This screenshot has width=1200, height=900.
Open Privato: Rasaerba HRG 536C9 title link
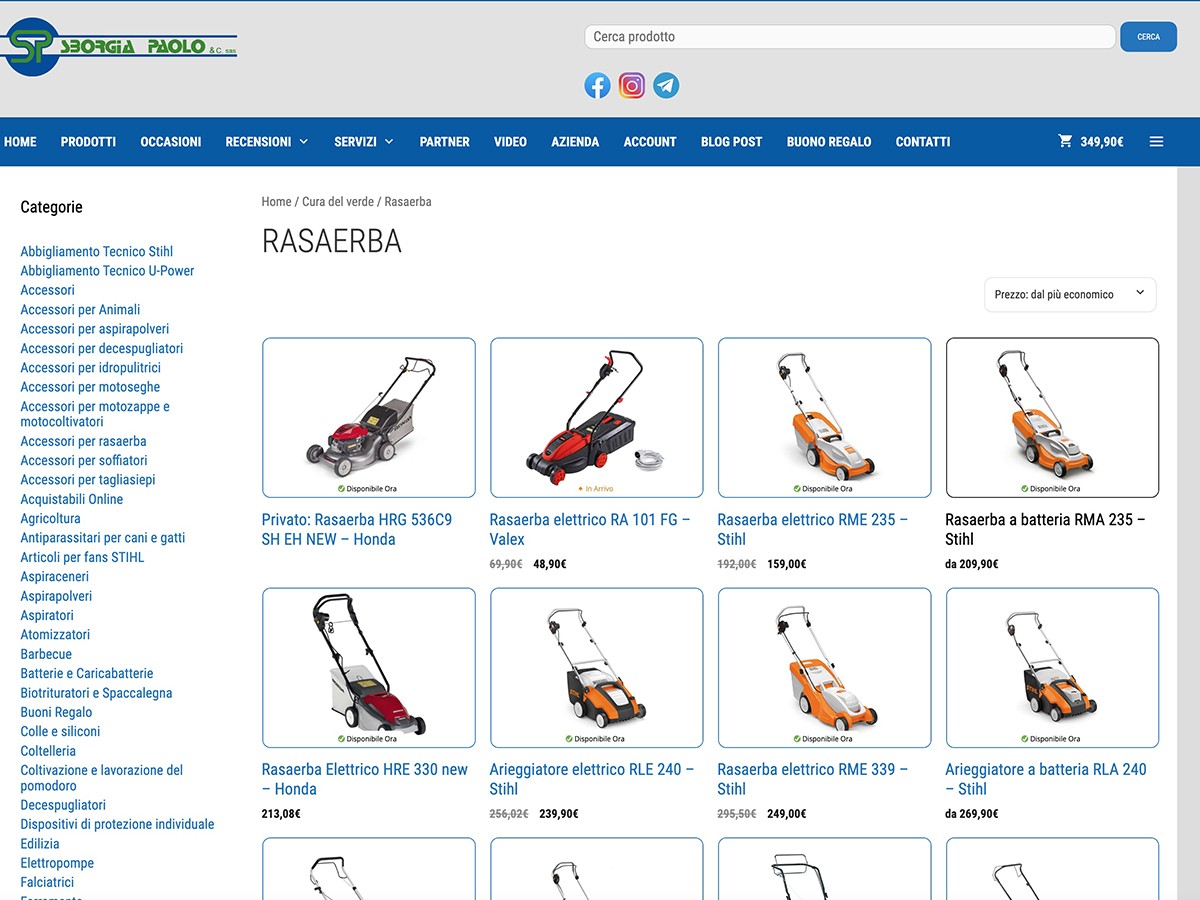pos(357,530)
